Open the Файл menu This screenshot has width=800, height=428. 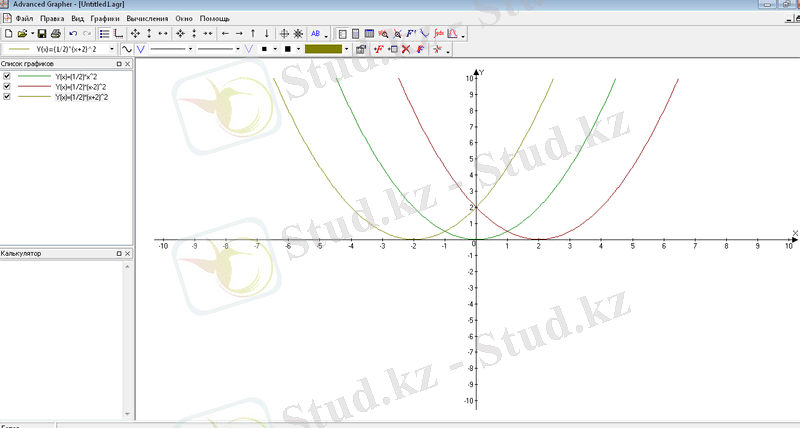point(24,19)
